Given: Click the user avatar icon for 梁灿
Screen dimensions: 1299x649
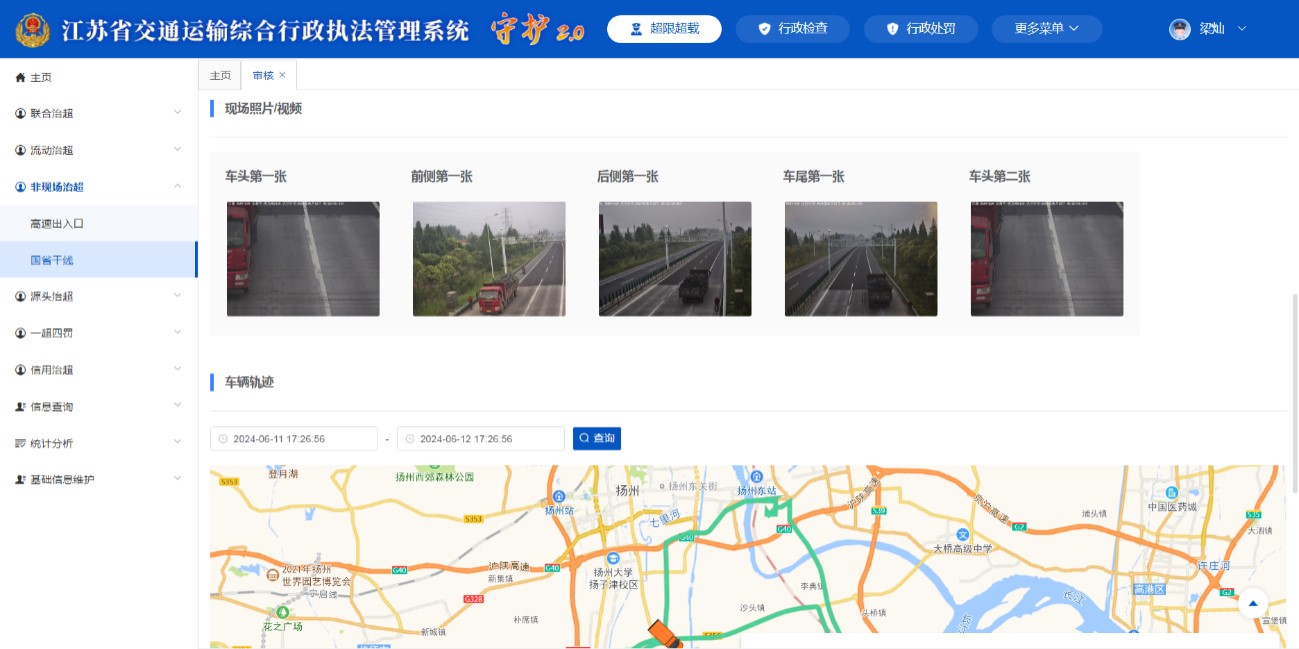Looking at the screenshot, I should pos(1180,29).
